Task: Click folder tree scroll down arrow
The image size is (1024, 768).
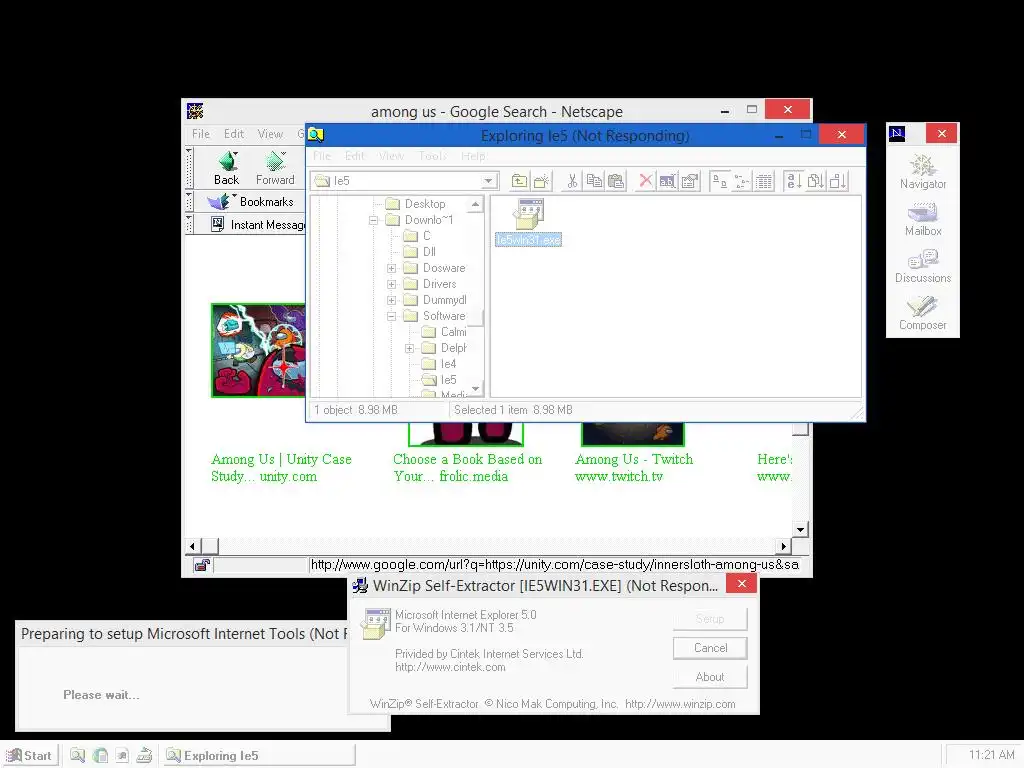Action: tap(475, 389)
